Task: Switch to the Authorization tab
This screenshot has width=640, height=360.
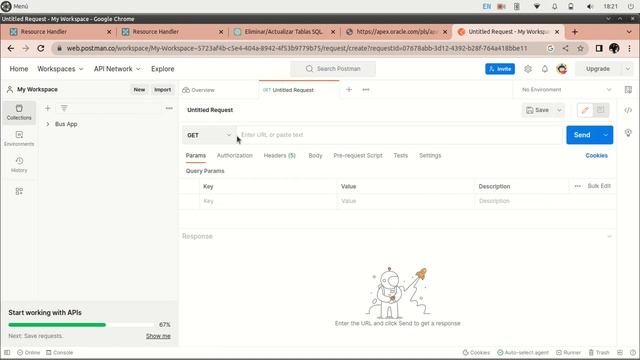Action: (x=235, y=156)
